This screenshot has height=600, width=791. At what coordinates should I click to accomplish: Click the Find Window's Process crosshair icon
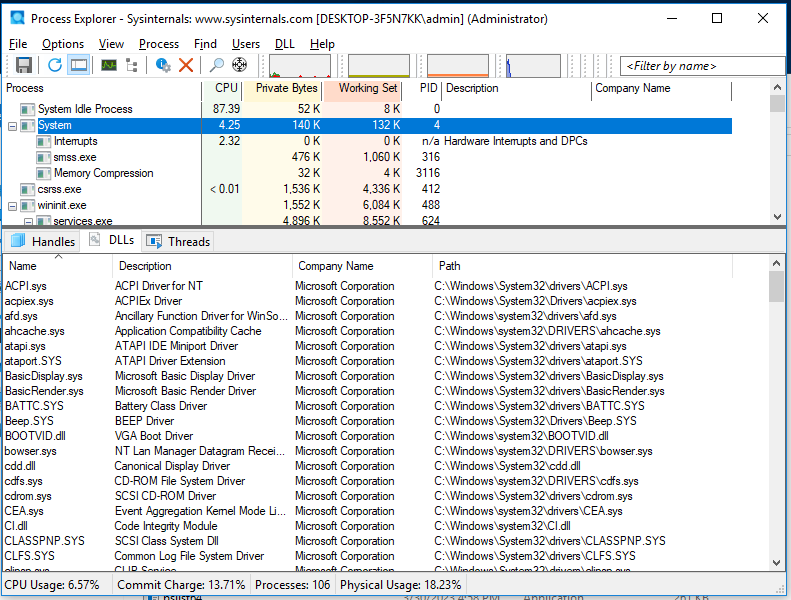click(240, 65)
